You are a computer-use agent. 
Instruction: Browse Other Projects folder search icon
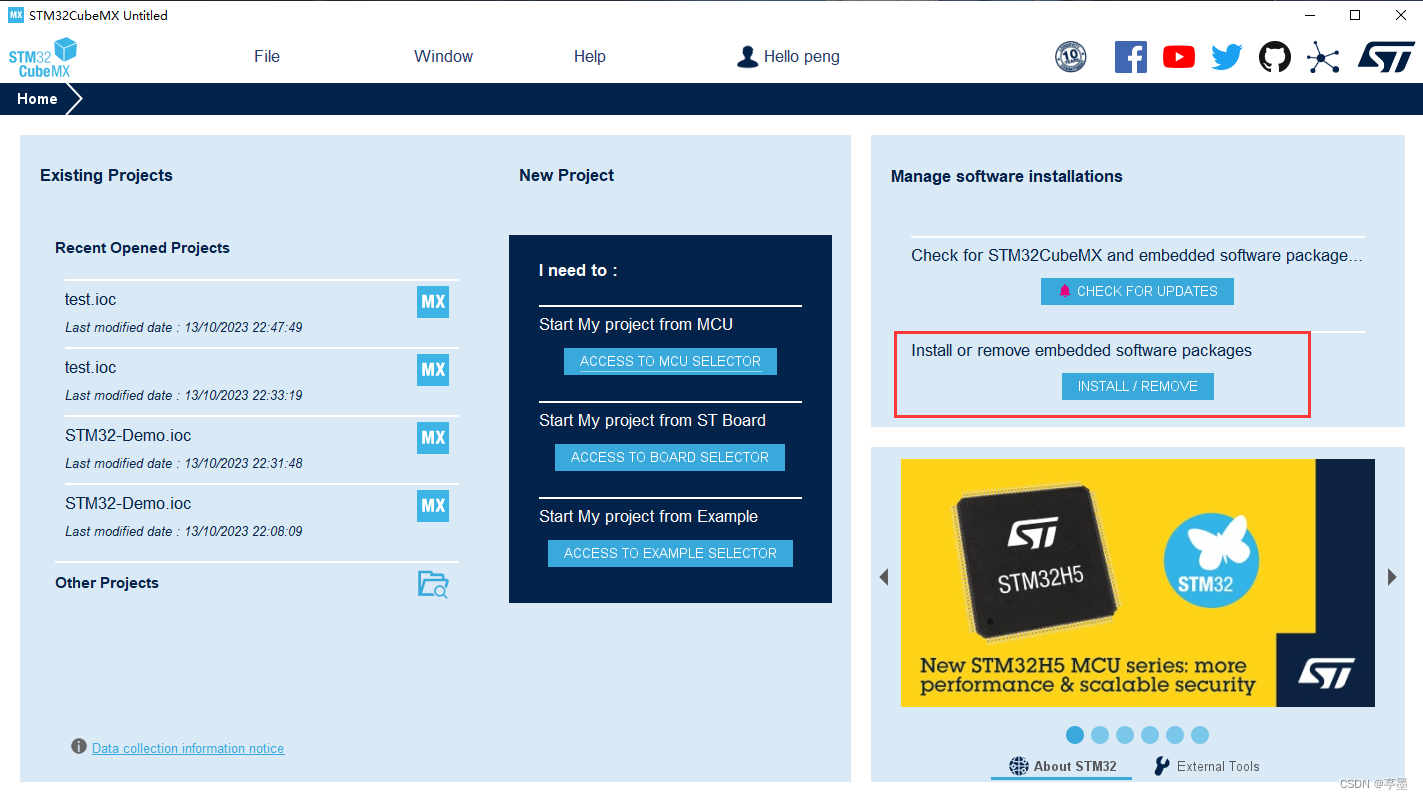tap(433, 584)
